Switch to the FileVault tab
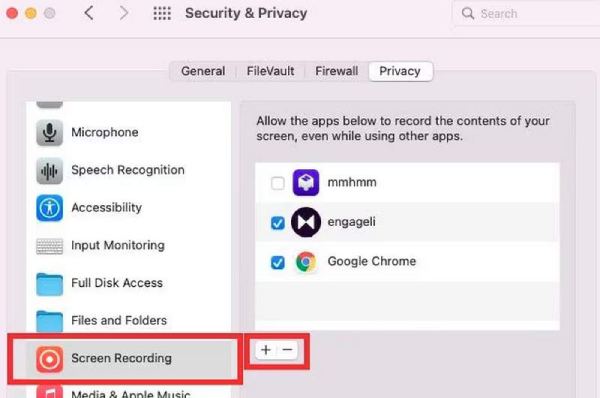This screenshot has height=398, width=600. 271,71
